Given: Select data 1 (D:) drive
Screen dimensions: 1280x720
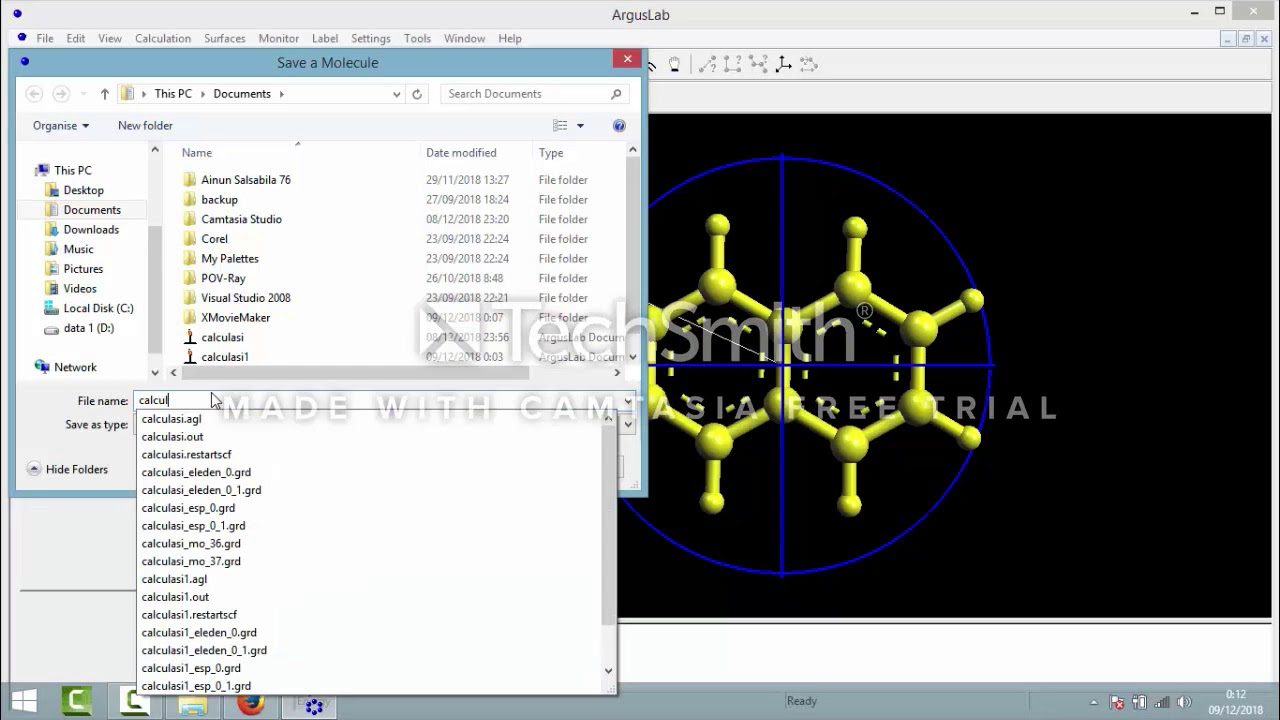Looking at the screenshot, I should [88, 328].
